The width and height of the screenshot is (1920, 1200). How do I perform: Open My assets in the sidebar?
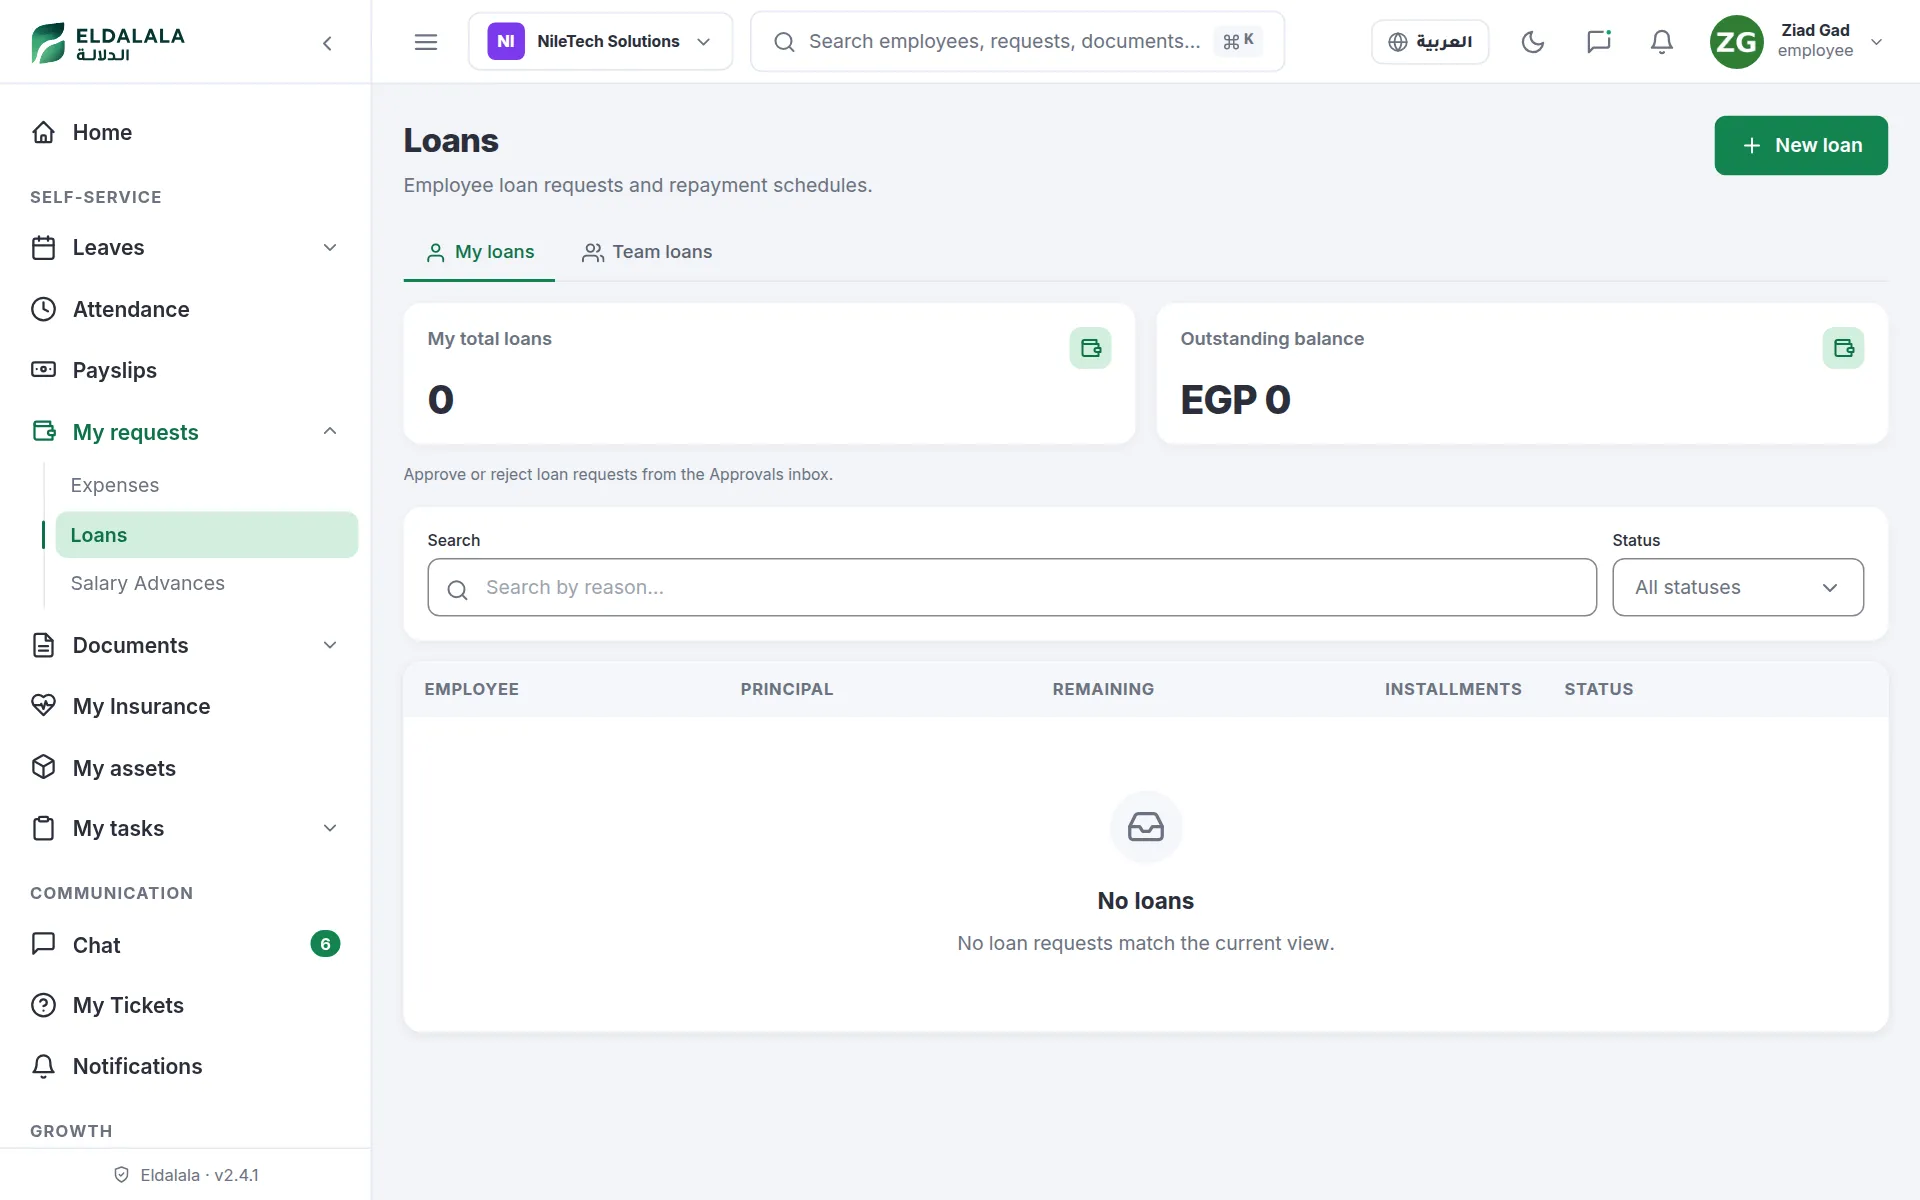click(x=186, y=768)
